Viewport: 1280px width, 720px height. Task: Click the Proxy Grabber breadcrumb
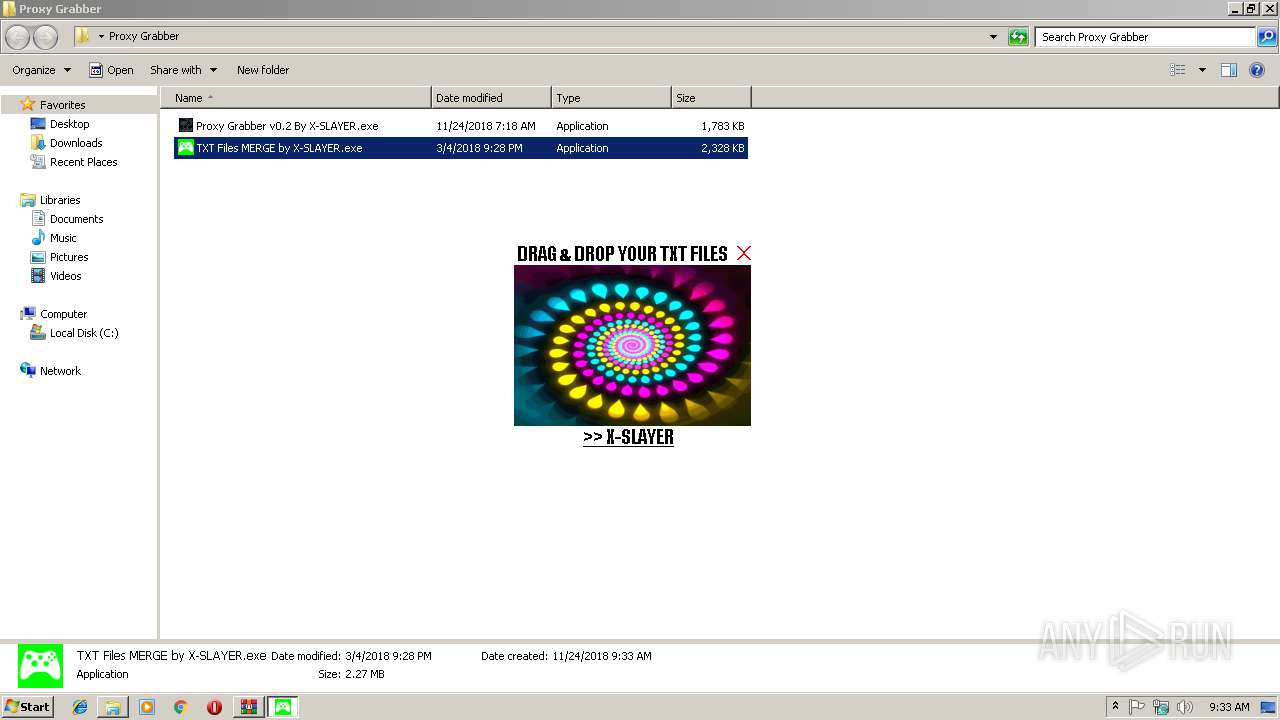144,36
